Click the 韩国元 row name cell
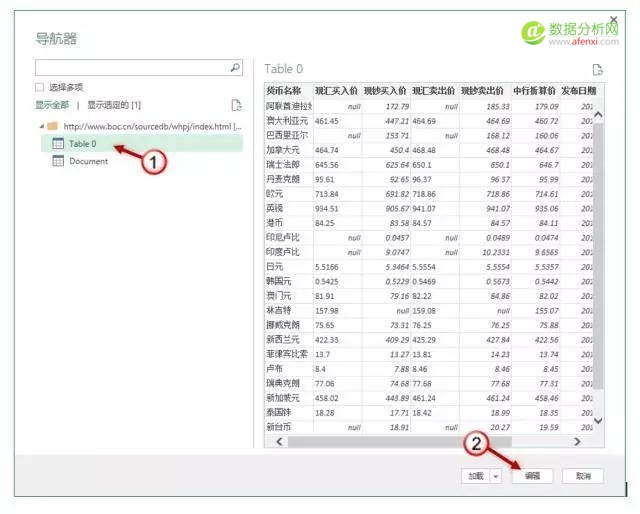This screenshot has width=640, height=514. [288, 281]
